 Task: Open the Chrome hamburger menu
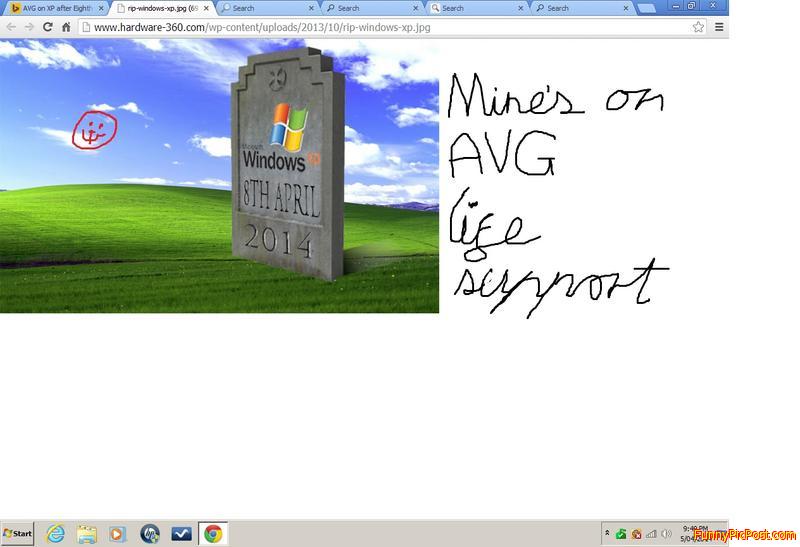[x=719, y=27]
